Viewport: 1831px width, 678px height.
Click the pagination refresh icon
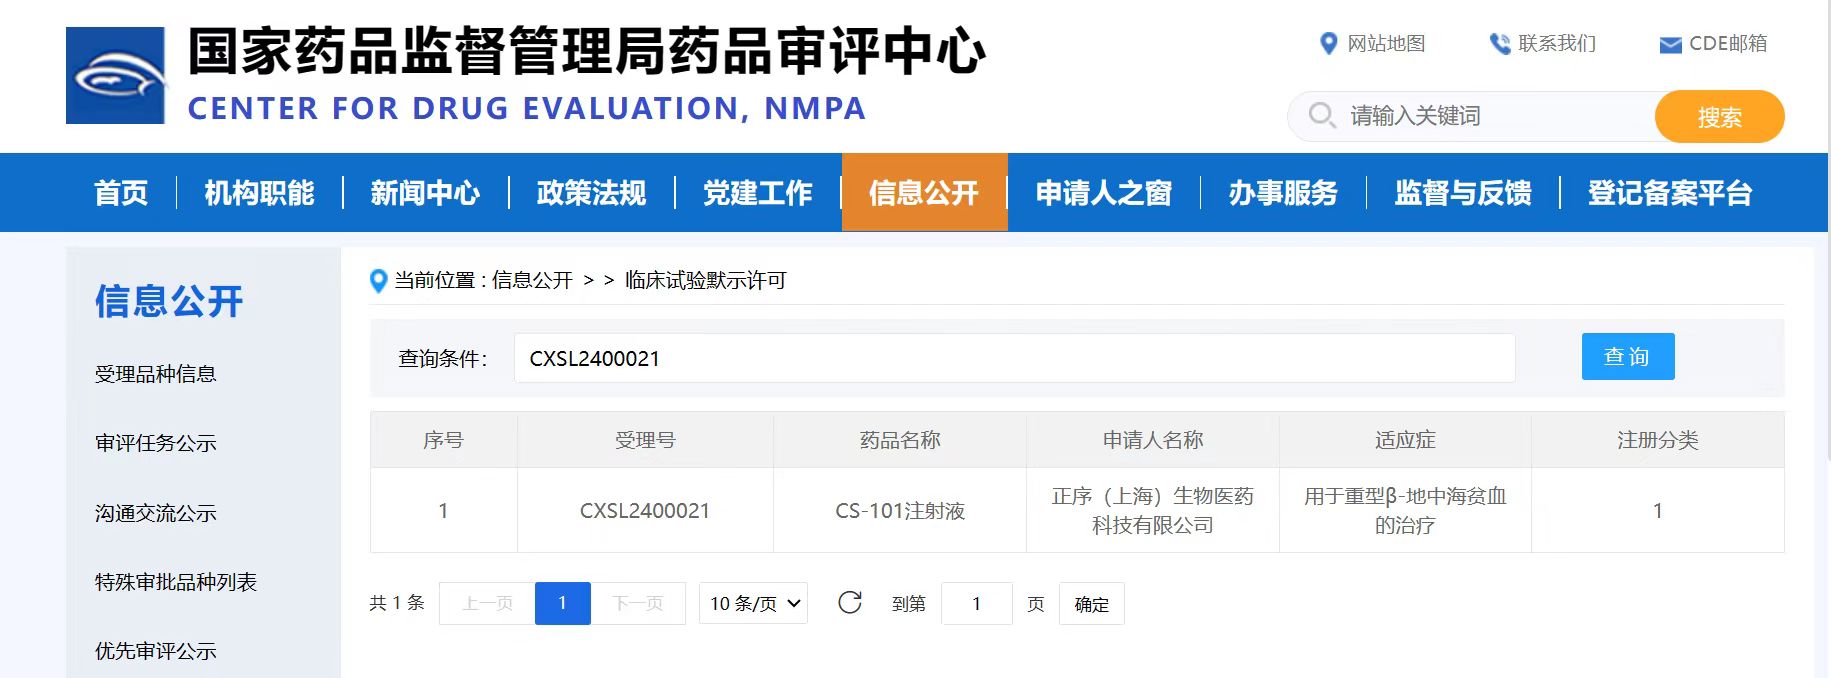[850, 603]
